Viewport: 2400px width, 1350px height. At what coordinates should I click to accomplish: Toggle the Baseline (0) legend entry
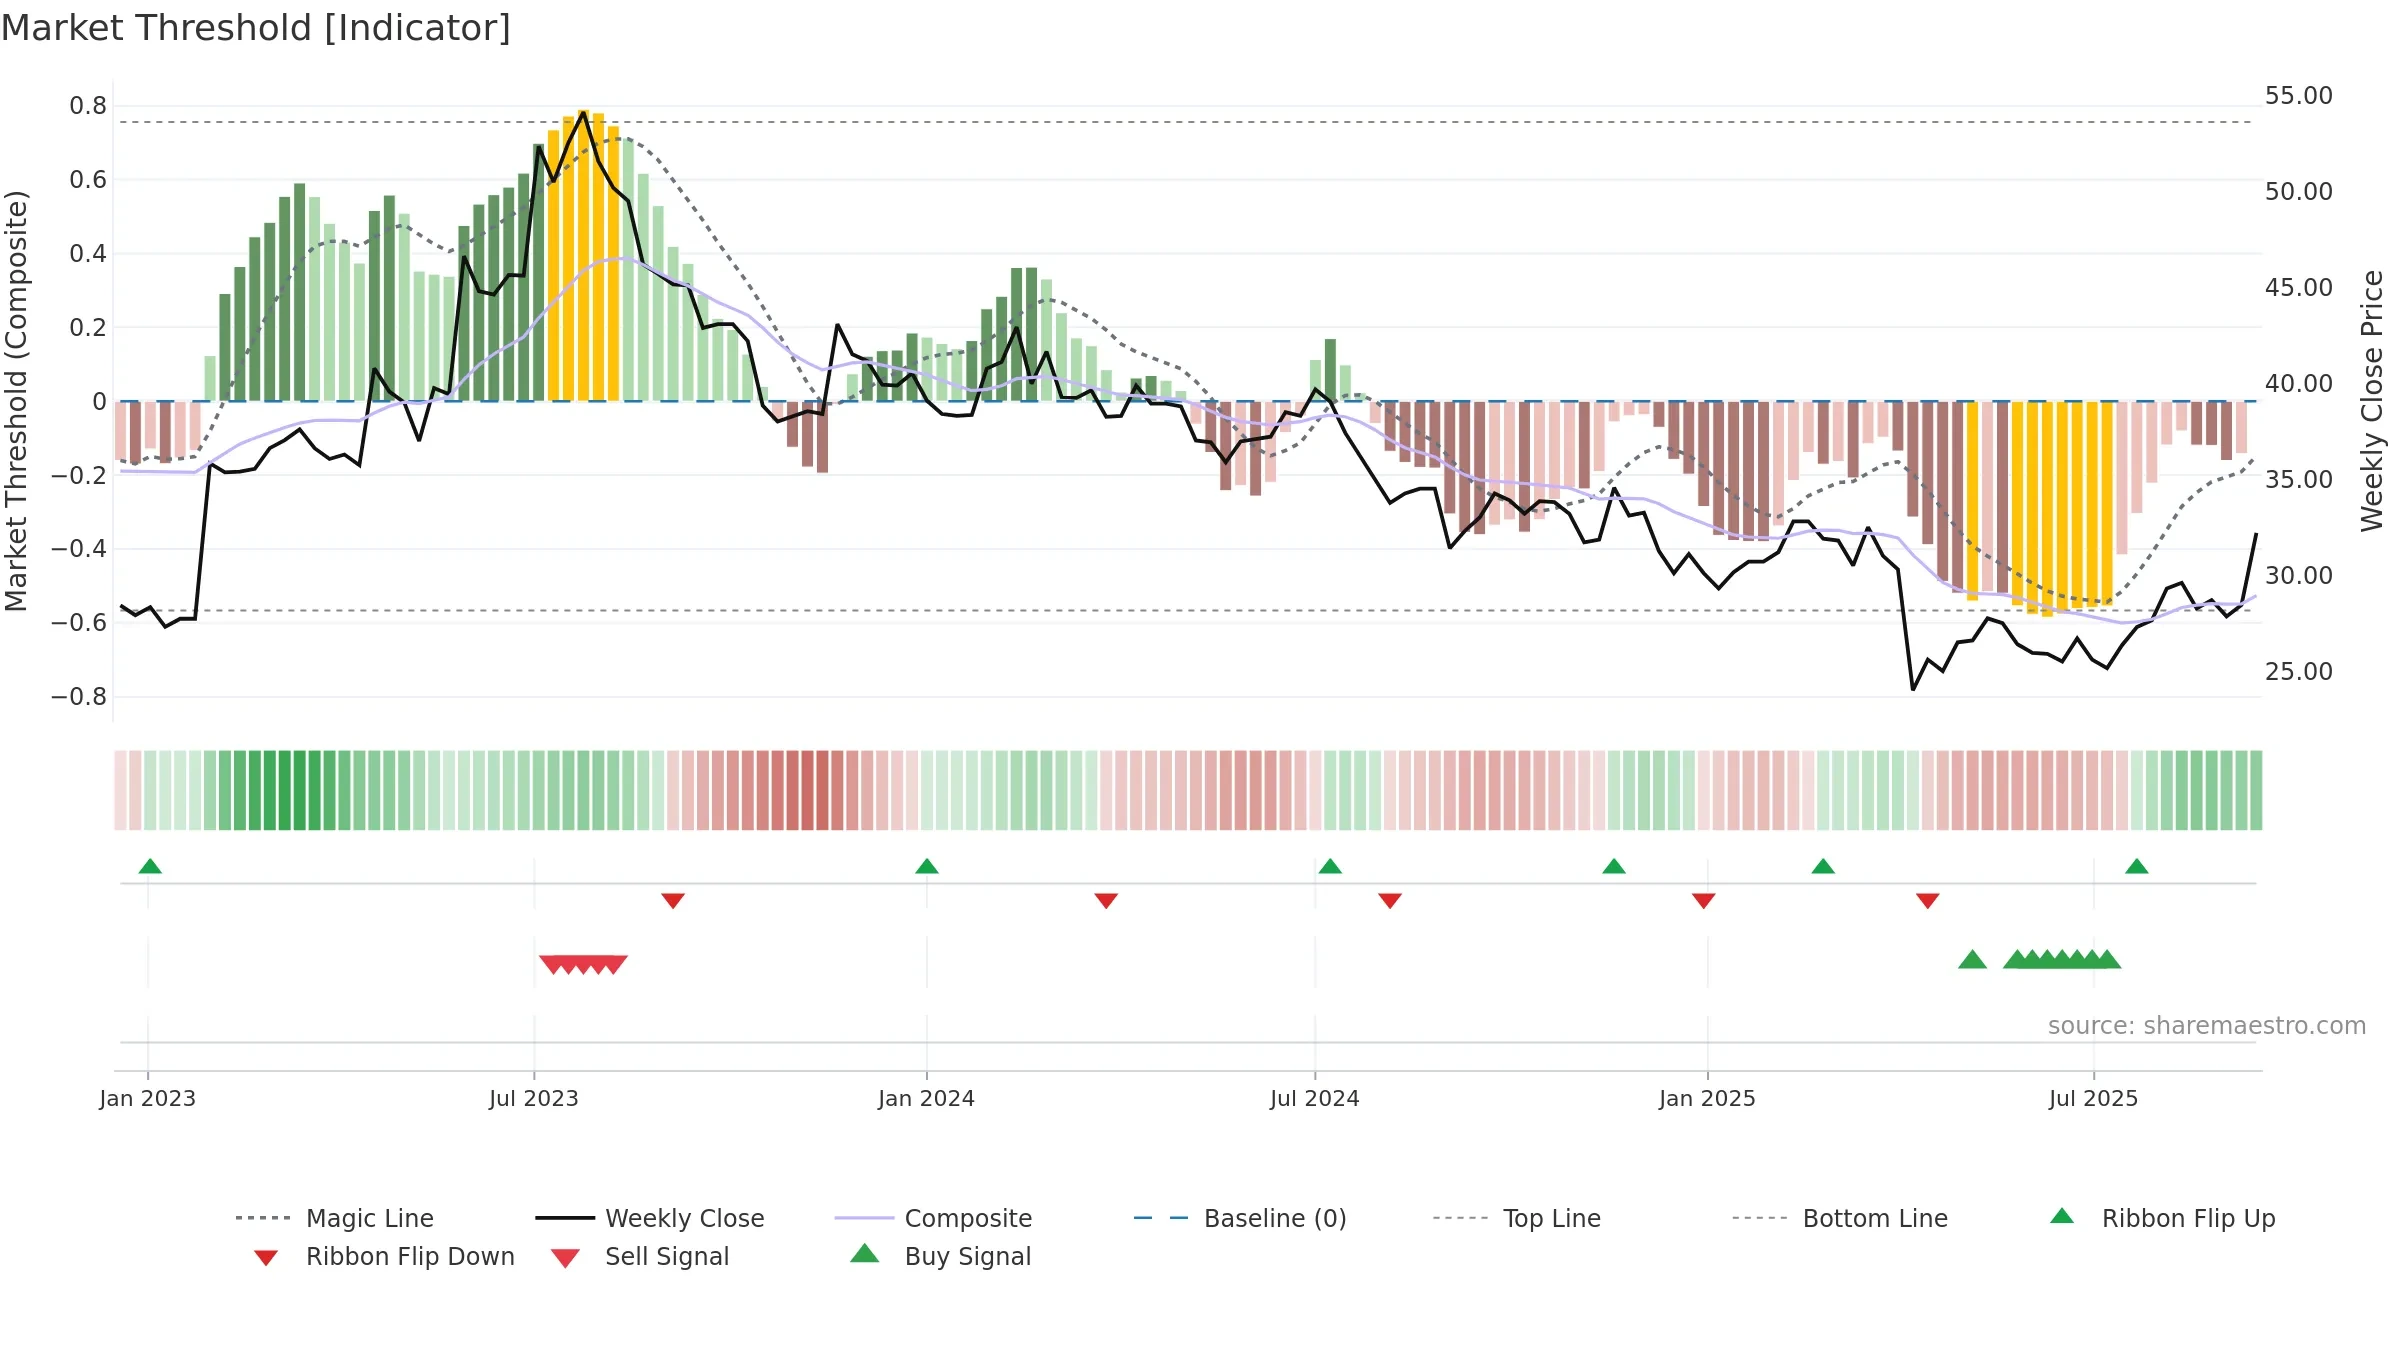coord(1240,1218)
